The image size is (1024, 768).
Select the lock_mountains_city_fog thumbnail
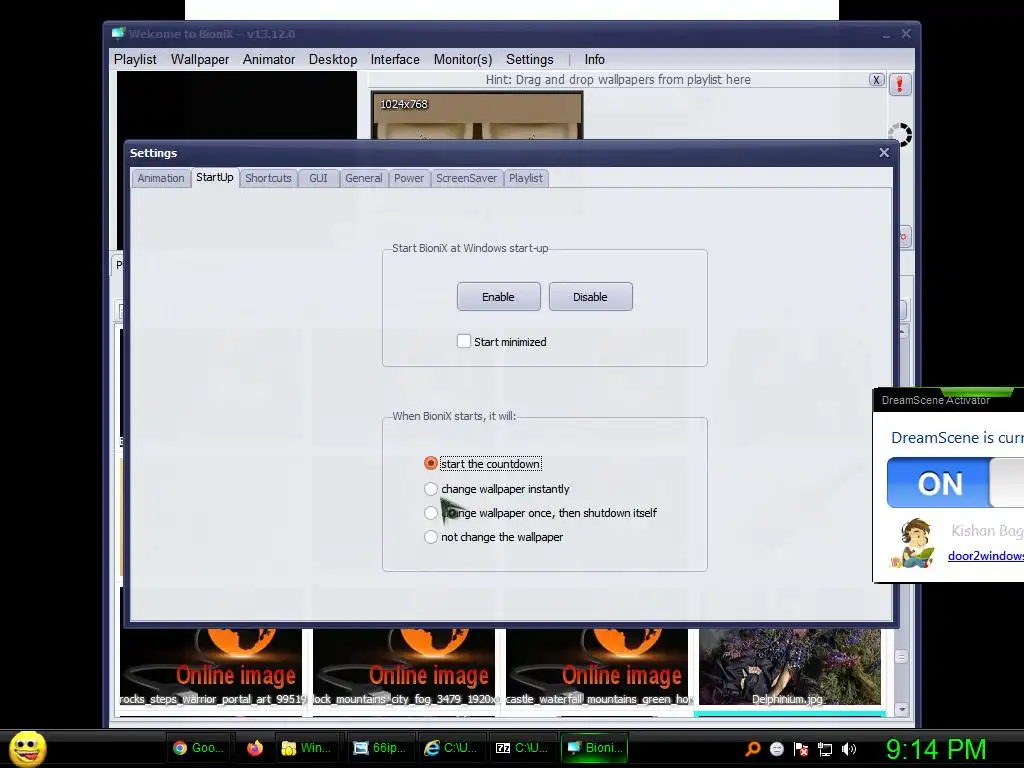click(x=404, y=667)
